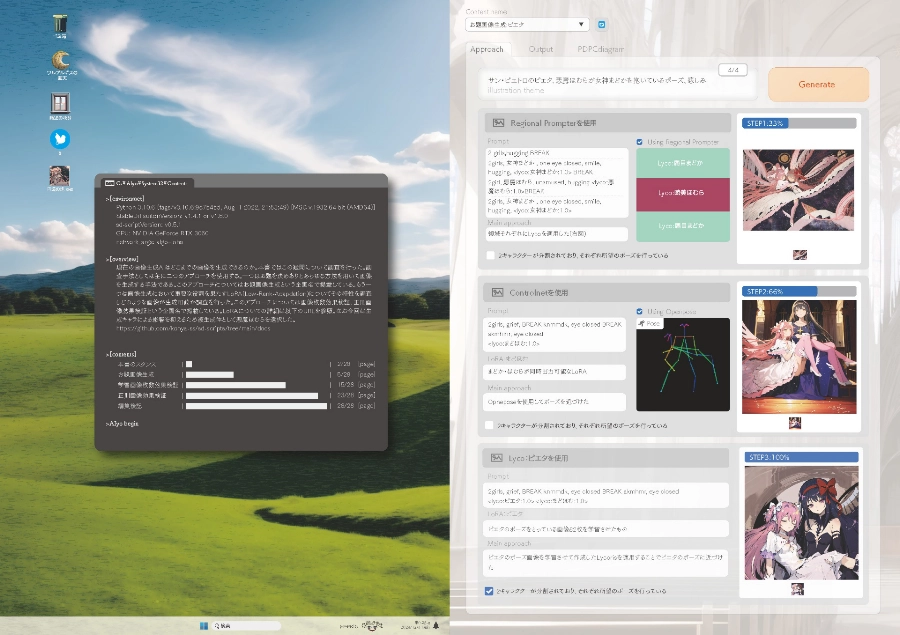
Task: Open the crescent moon desktop icon
Action: (60, 60)
